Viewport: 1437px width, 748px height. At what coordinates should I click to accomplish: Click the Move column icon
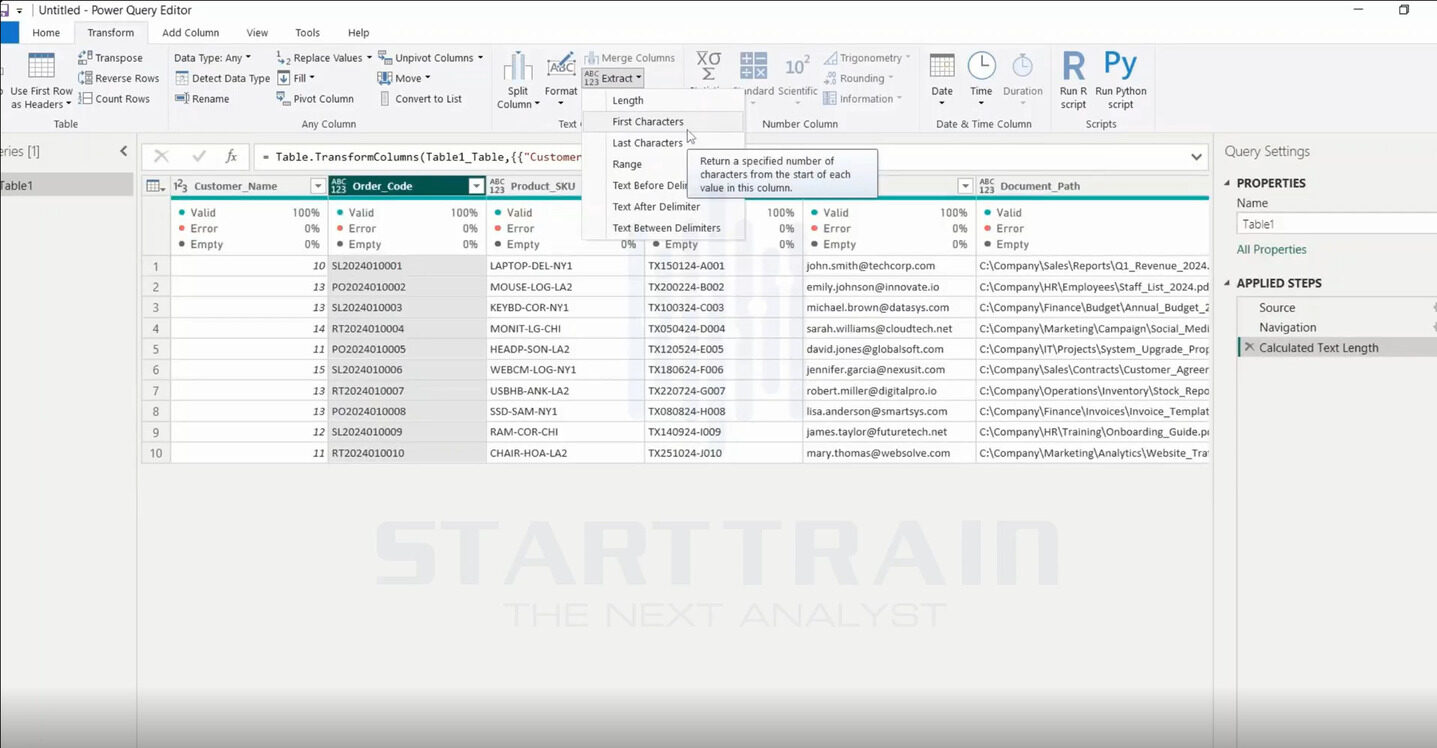pyautogui.click(x=385, y=78)
